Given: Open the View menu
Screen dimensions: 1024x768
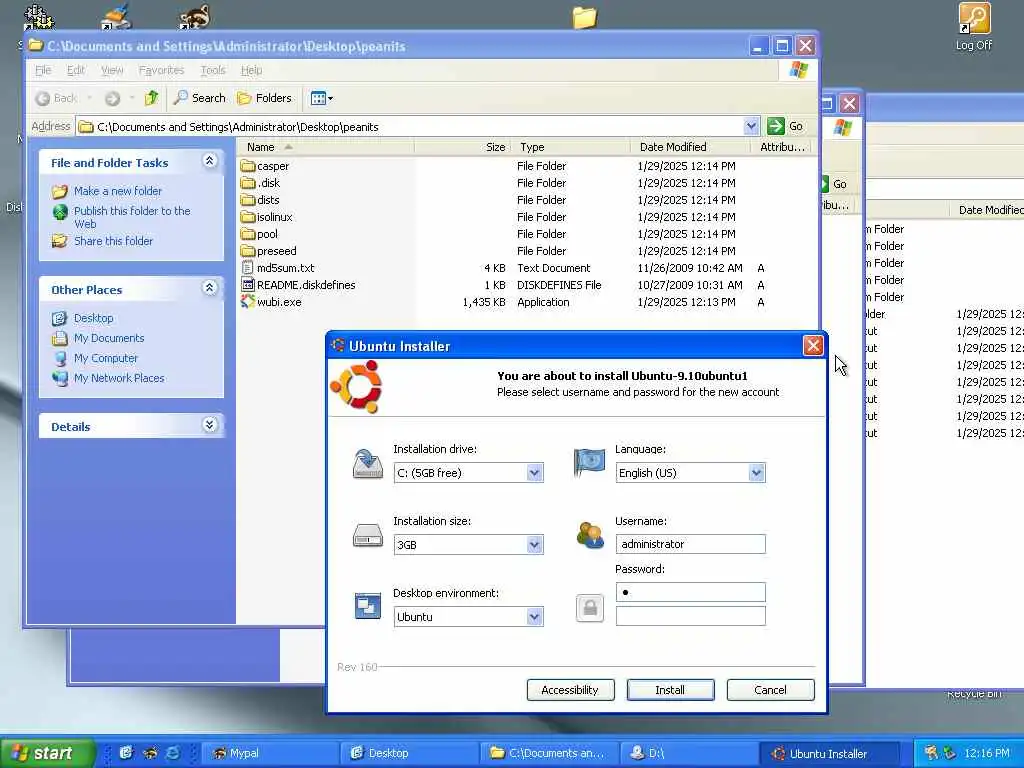Looking at the screenshot, I should [x=112, y=70].
